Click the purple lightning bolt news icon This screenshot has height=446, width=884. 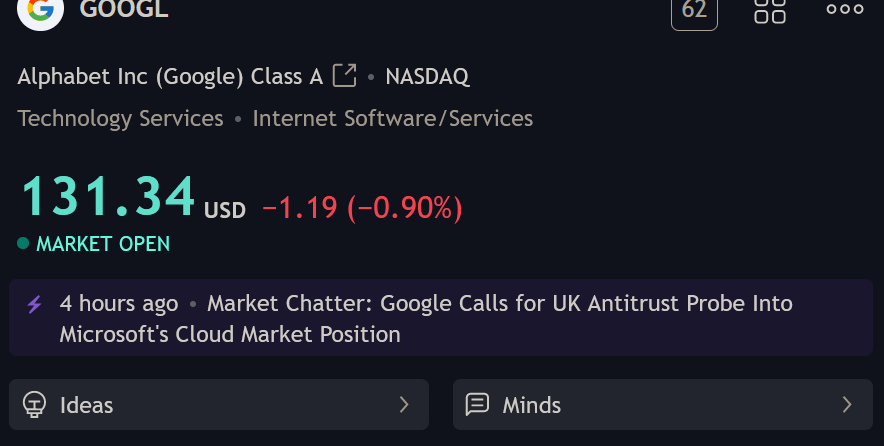[34, 304]
